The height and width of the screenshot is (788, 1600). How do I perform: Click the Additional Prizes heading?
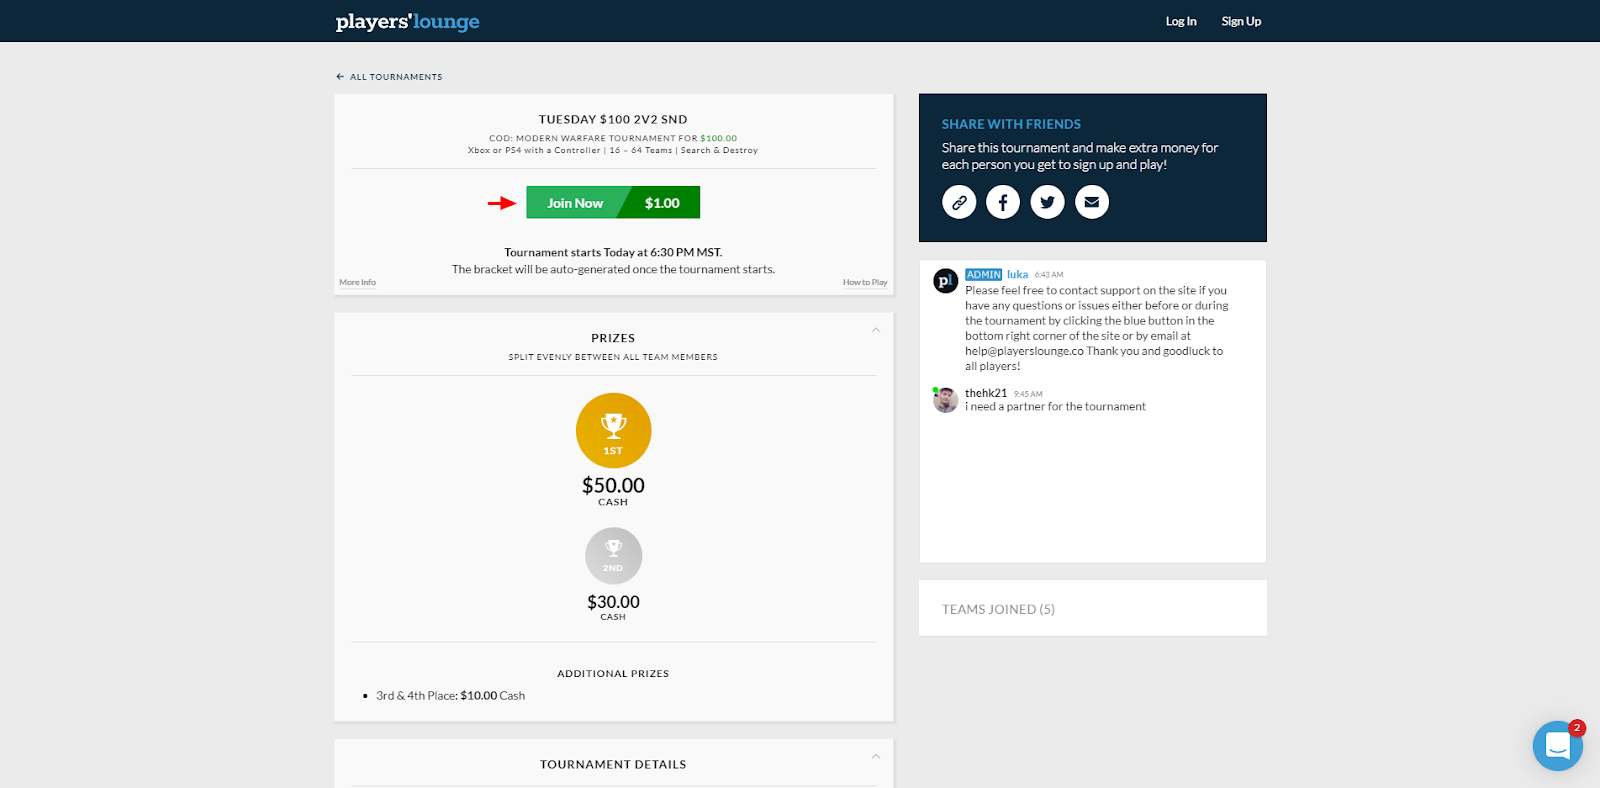pyautogui.click(x=613, y=674)
